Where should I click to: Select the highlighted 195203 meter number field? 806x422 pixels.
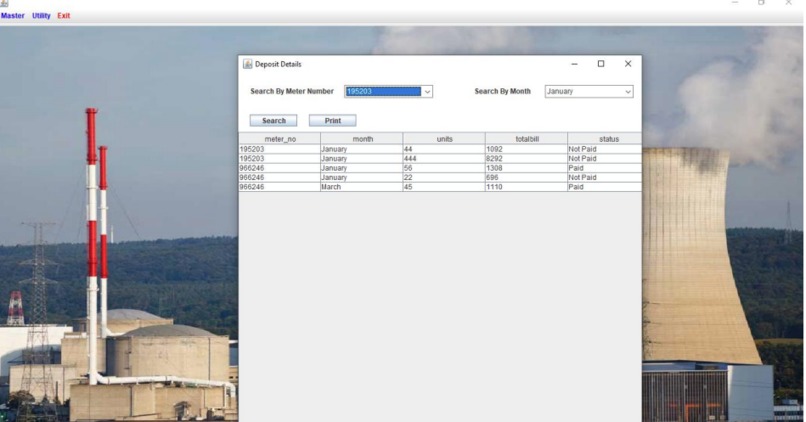[383, 91]
